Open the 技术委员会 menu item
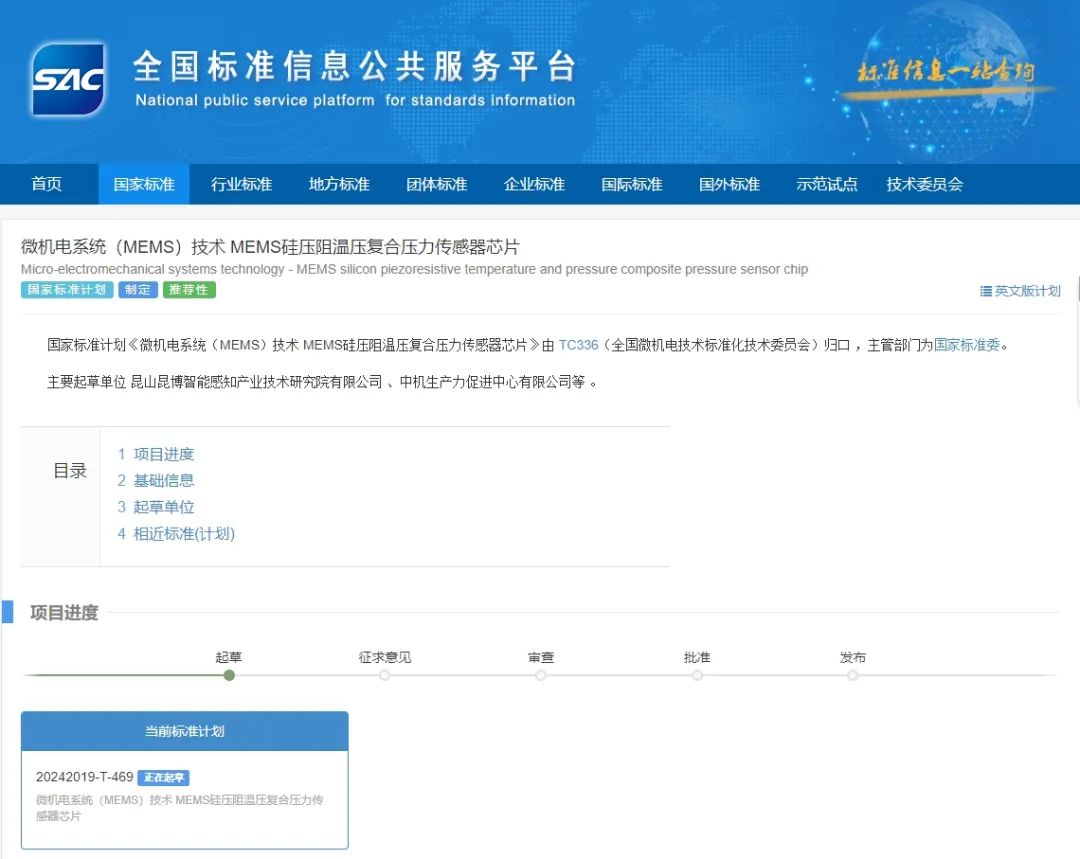Viewport: 1080px width, 859px height. click(x=924, y=184)
